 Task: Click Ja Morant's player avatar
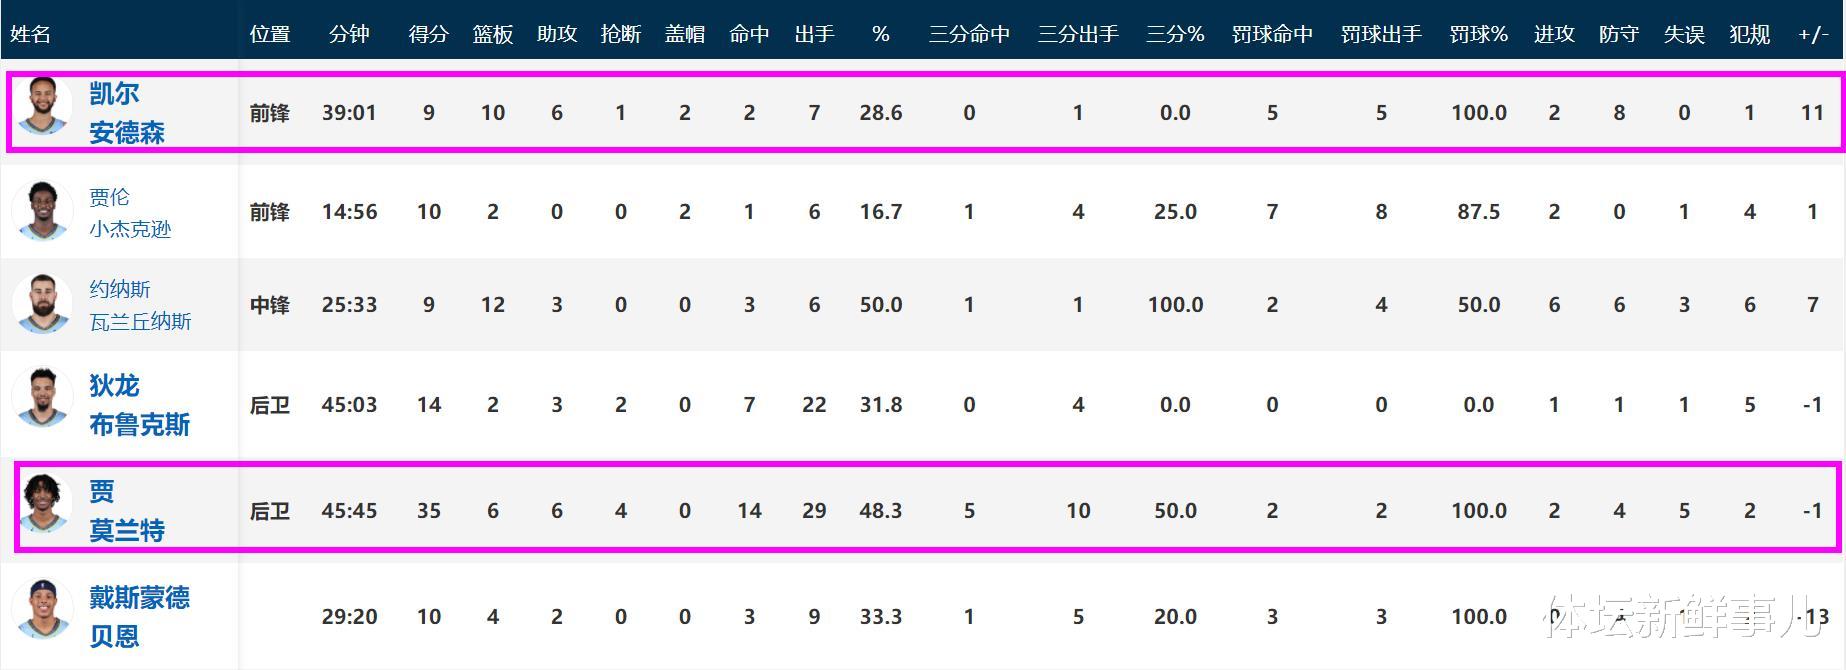(x=45, y=504)
